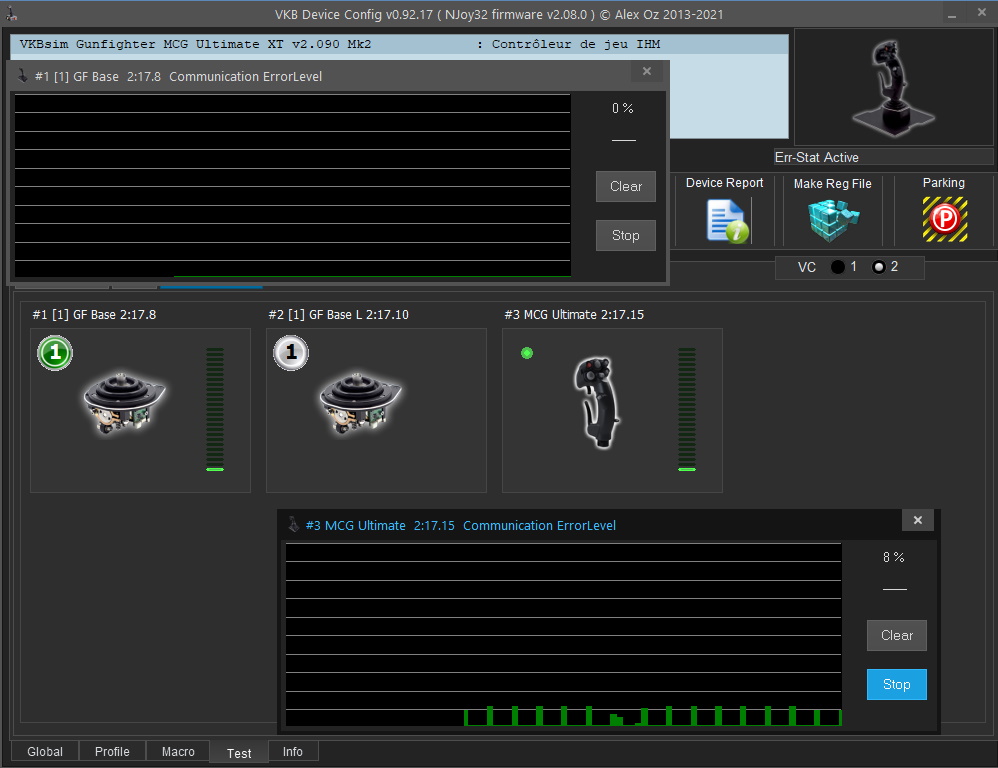998x768 pixels.
Task: Minimize the VKB Device Config window
Action: [x=952, y=15]
